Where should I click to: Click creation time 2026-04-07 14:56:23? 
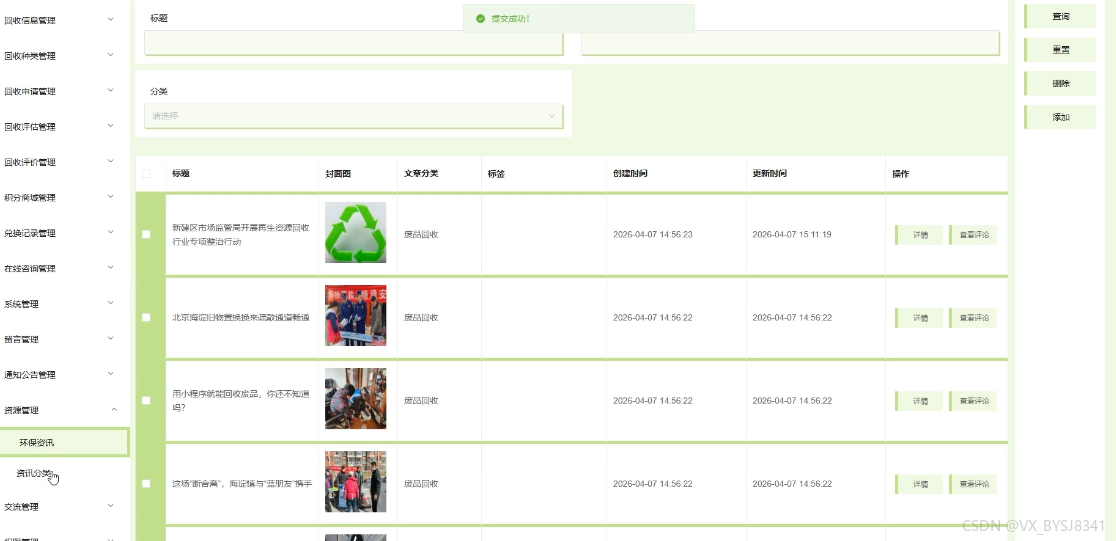(653, 235)
